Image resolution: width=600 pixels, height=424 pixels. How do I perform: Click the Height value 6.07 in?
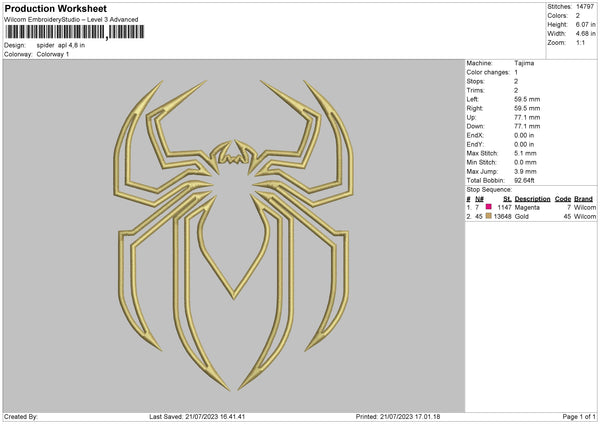585,24
